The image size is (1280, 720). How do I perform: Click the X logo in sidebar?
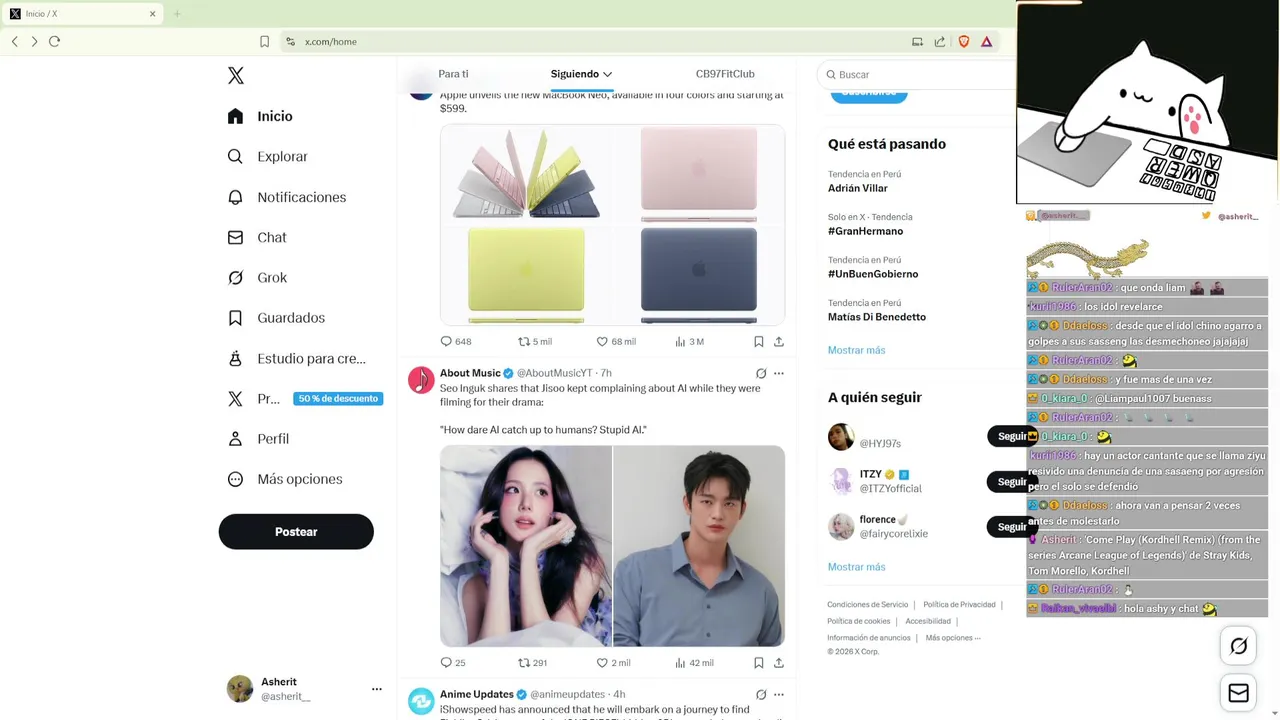coord(236,76)
